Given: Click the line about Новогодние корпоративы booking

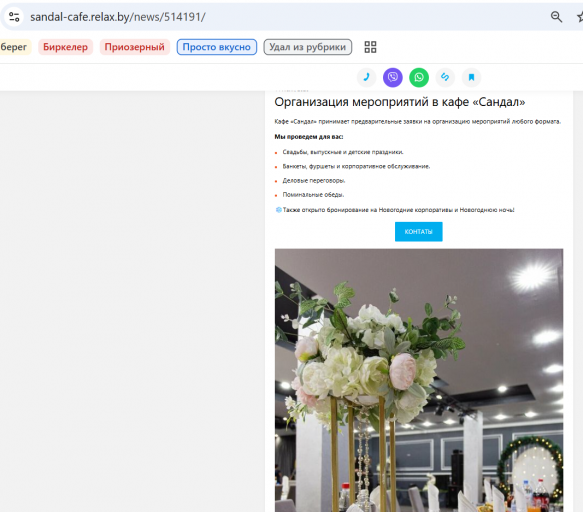Looking at the screenshot, I should [x=395, y=210].
